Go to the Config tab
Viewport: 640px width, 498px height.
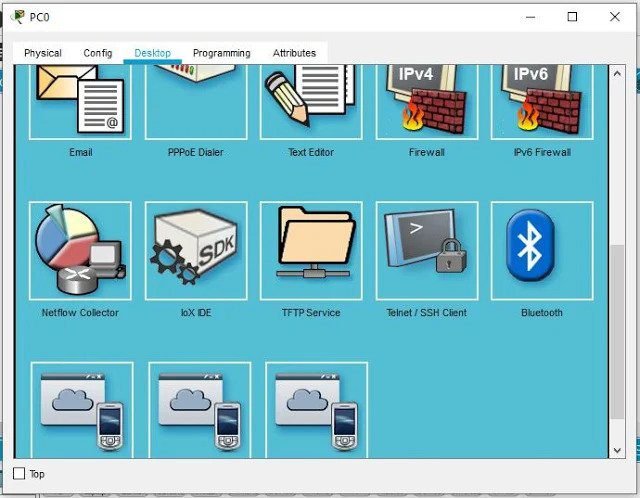[98, 53]
